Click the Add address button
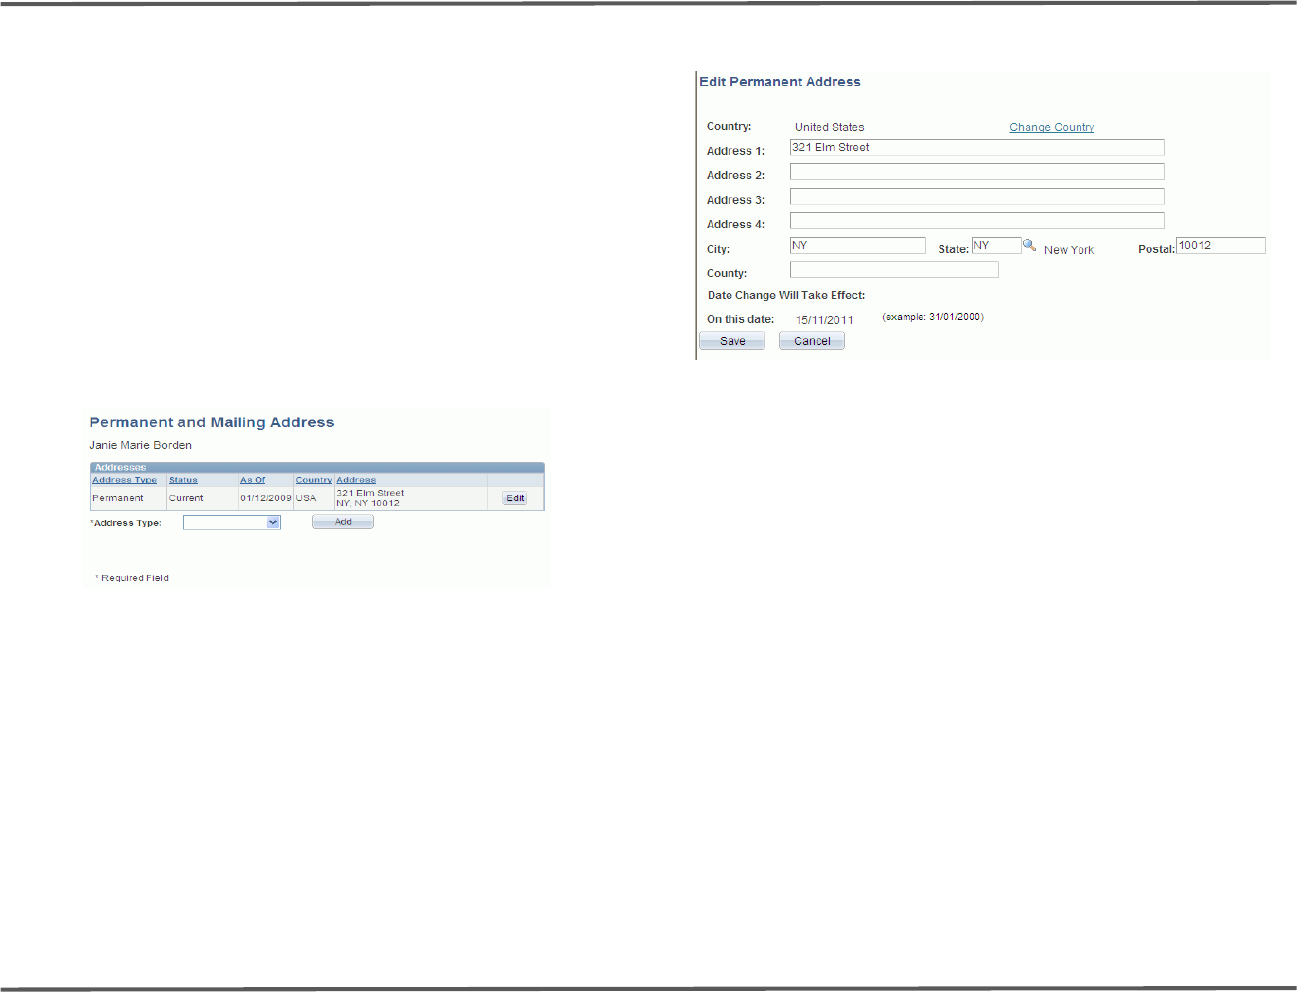The width and height of the screenshot is (1297, 992). coord(343,522)
